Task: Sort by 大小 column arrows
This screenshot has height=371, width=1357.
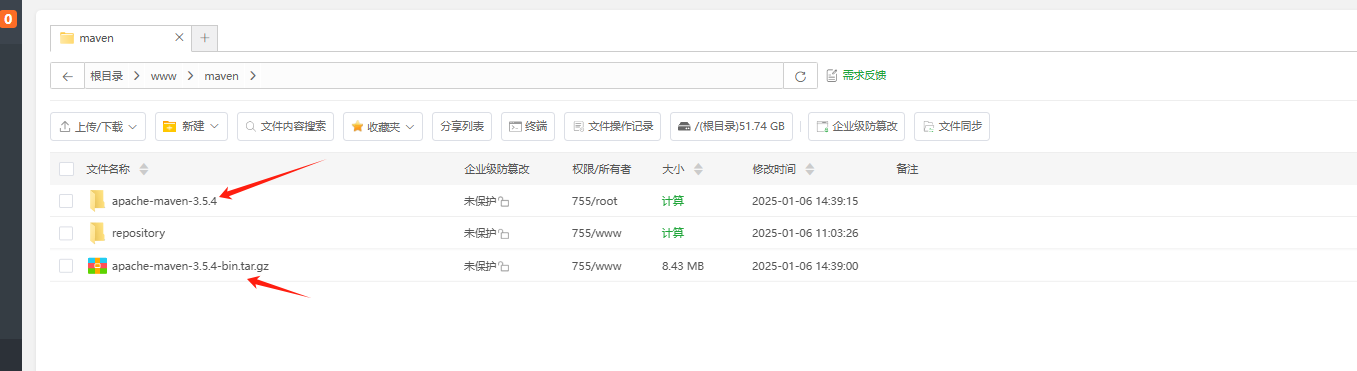Action: tap(698, 169)
